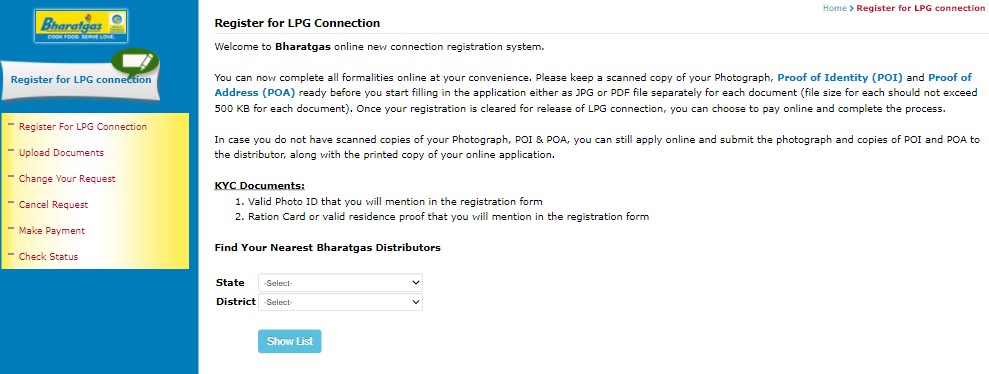Image resolution: width=989 pixels, height=374 pixels.
Task: Click Register for LPG connection breadcrumb
Action: [x=920, y=8]
